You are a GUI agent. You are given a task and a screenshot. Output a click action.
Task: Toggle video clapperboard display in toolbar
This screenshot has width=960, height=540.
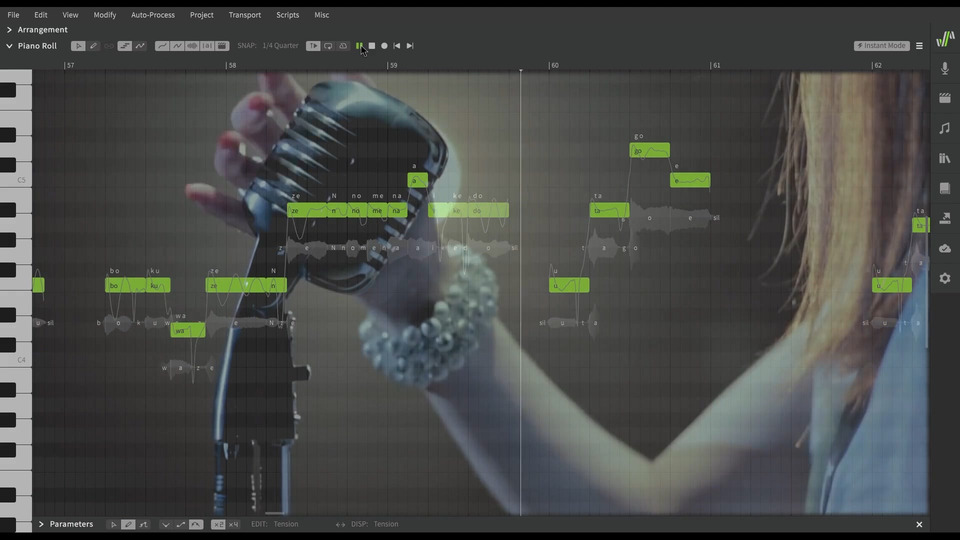(x=222, y=46)
